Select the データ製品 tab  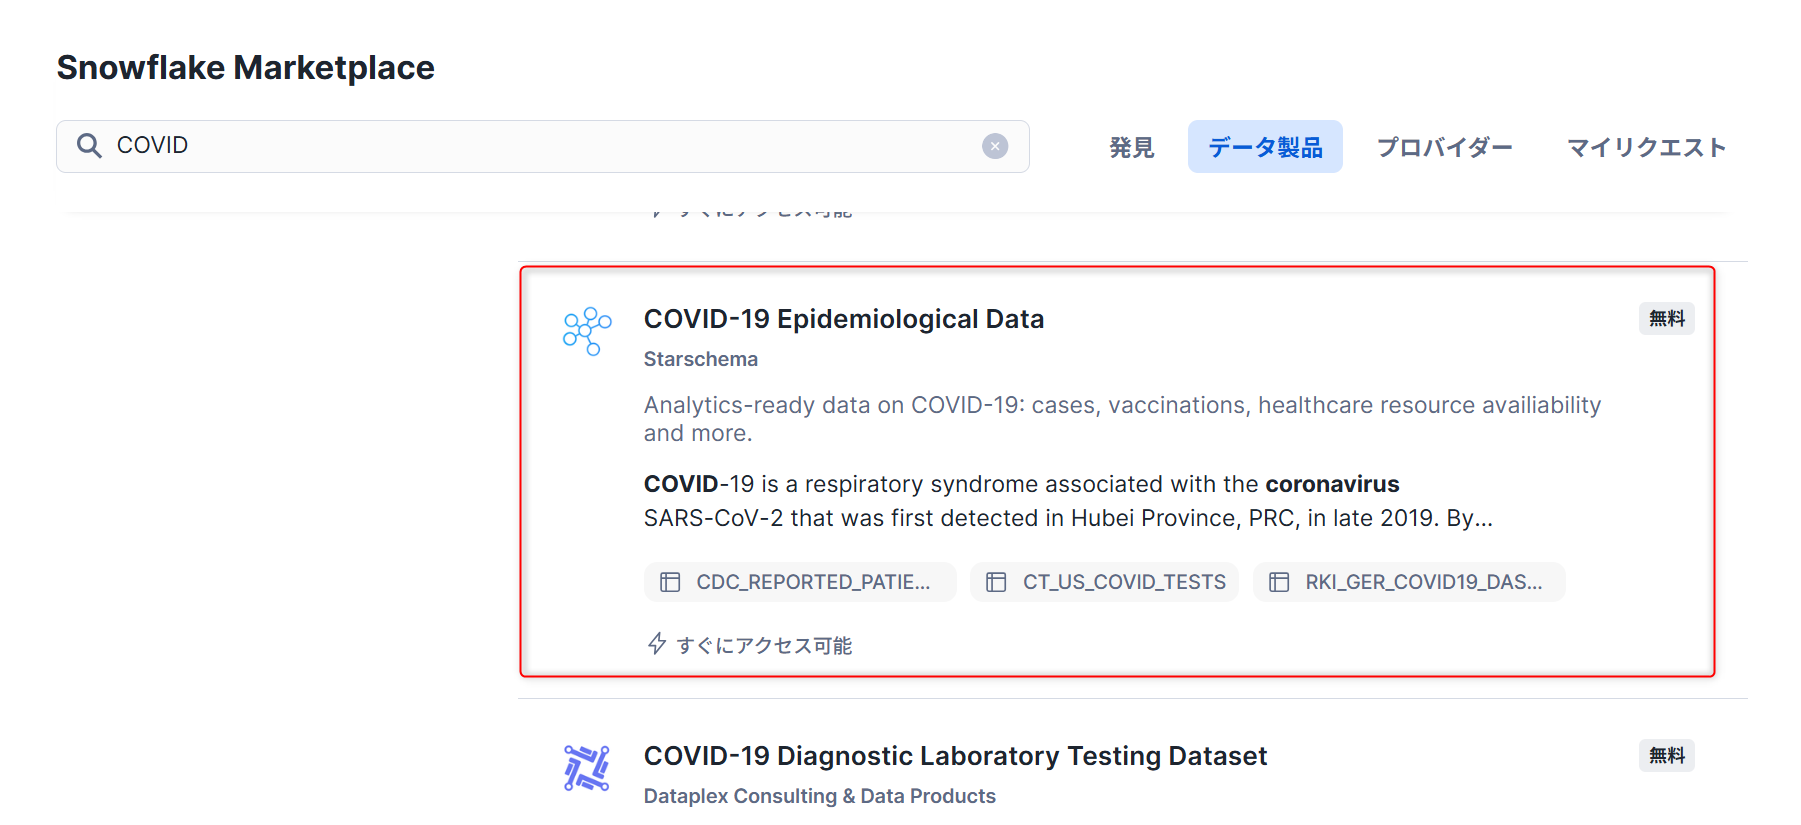pos(1265,147)
